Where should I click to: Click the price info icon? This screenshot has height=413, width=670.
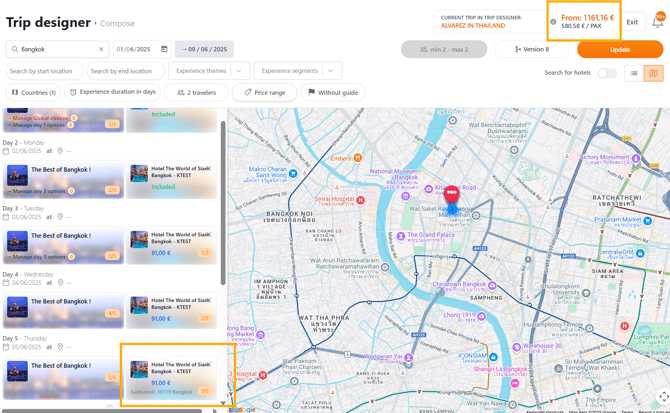click(x=553, y=21)
